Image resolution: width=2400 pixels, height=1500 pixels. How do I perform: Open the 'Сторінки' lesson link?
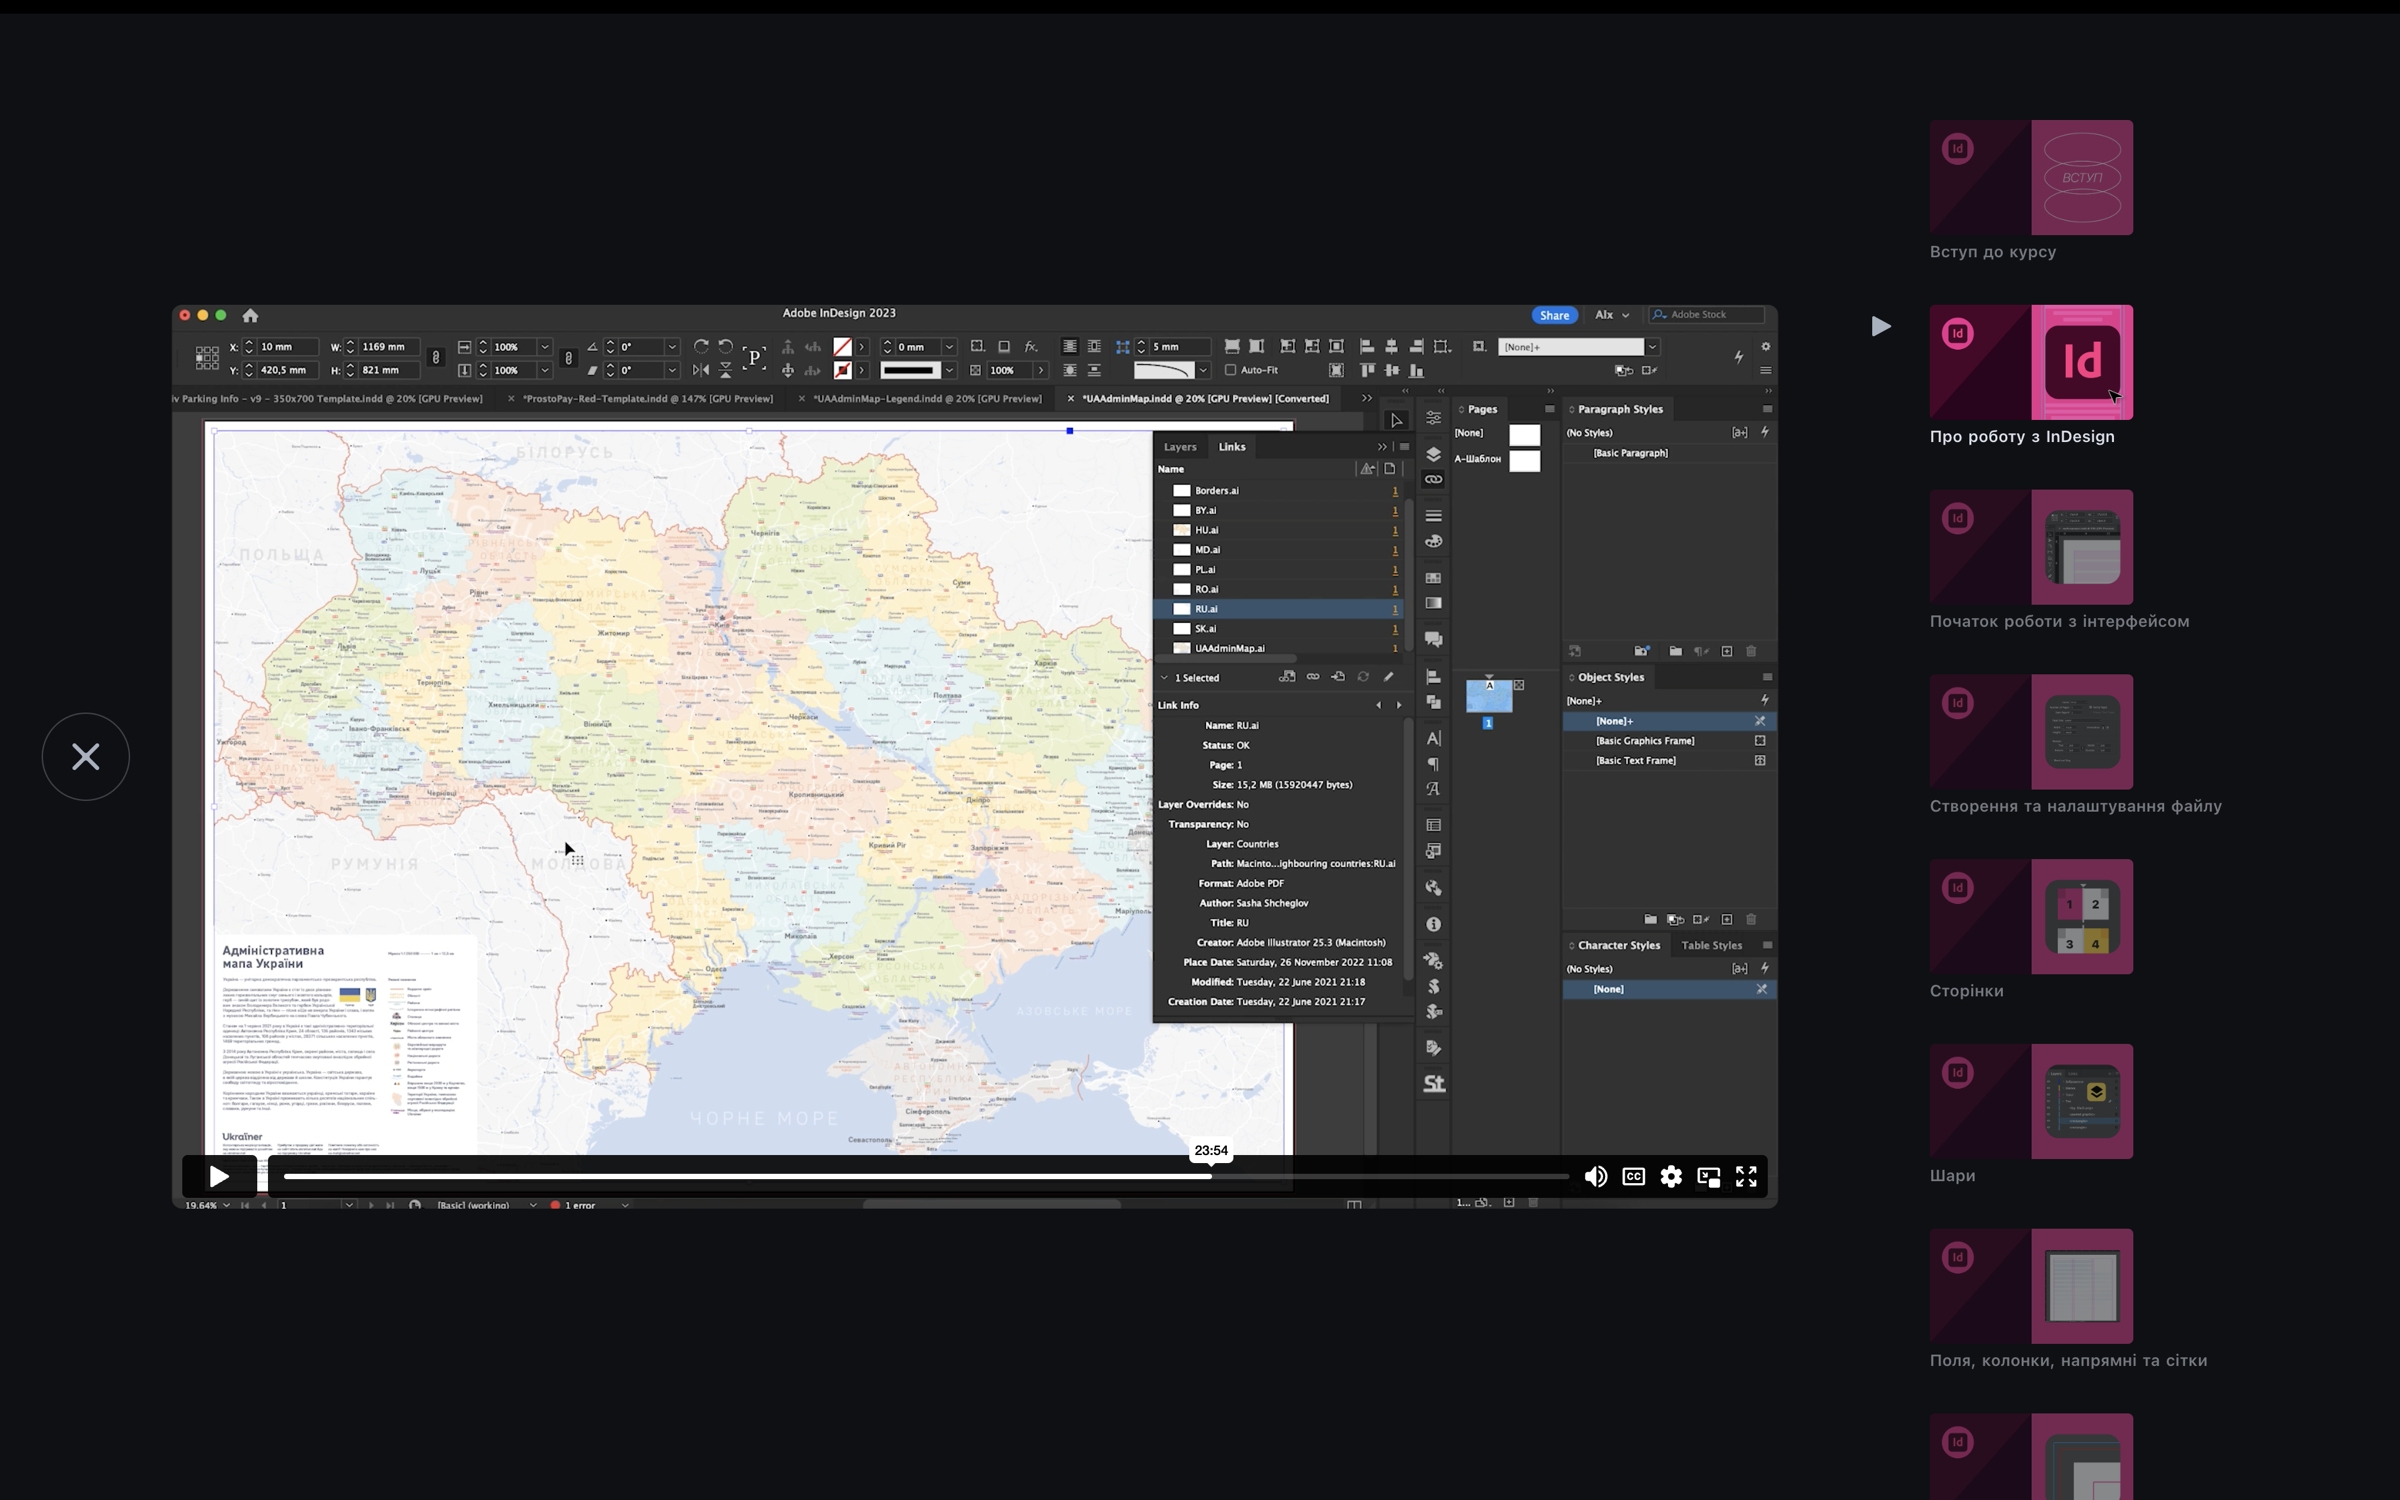click(x=1966, y=991)
